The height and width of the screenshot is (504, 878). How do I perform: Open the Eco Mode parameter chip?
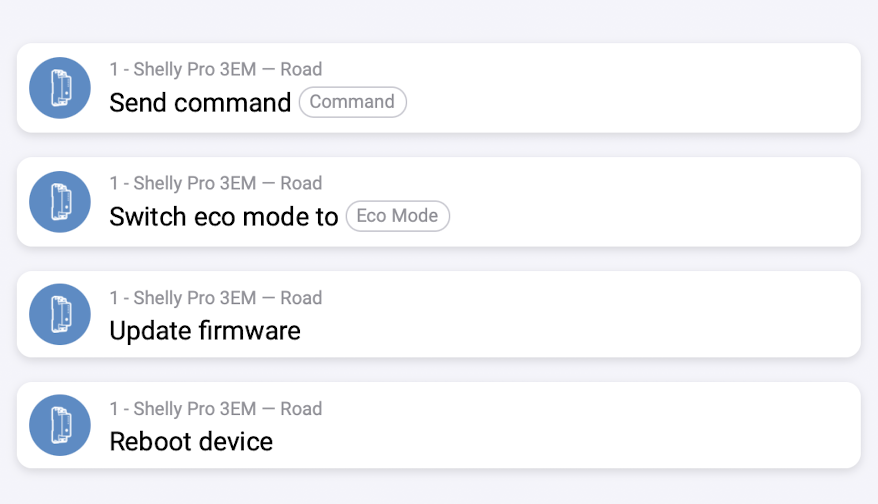(397, 216)
